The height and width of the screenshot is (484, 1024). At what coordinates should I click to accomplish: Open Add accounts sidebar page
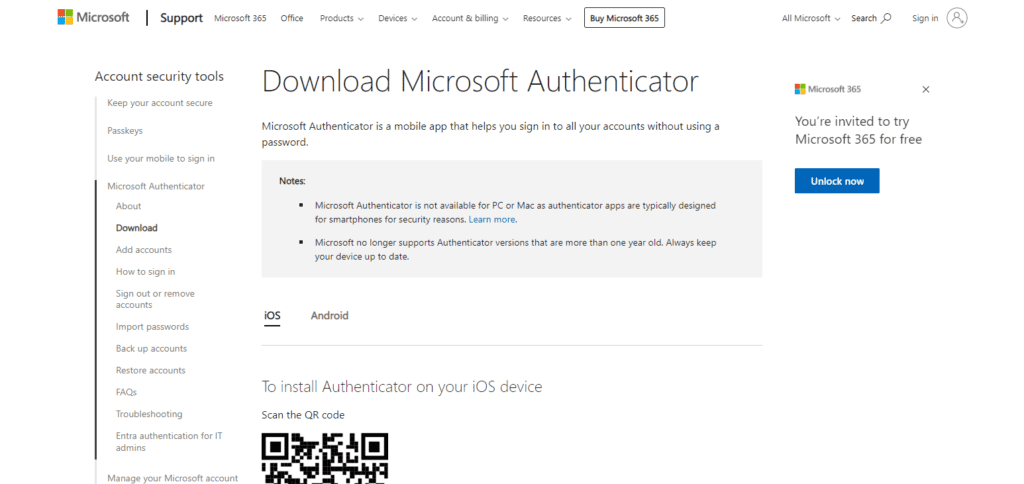(x=144, y=250)
